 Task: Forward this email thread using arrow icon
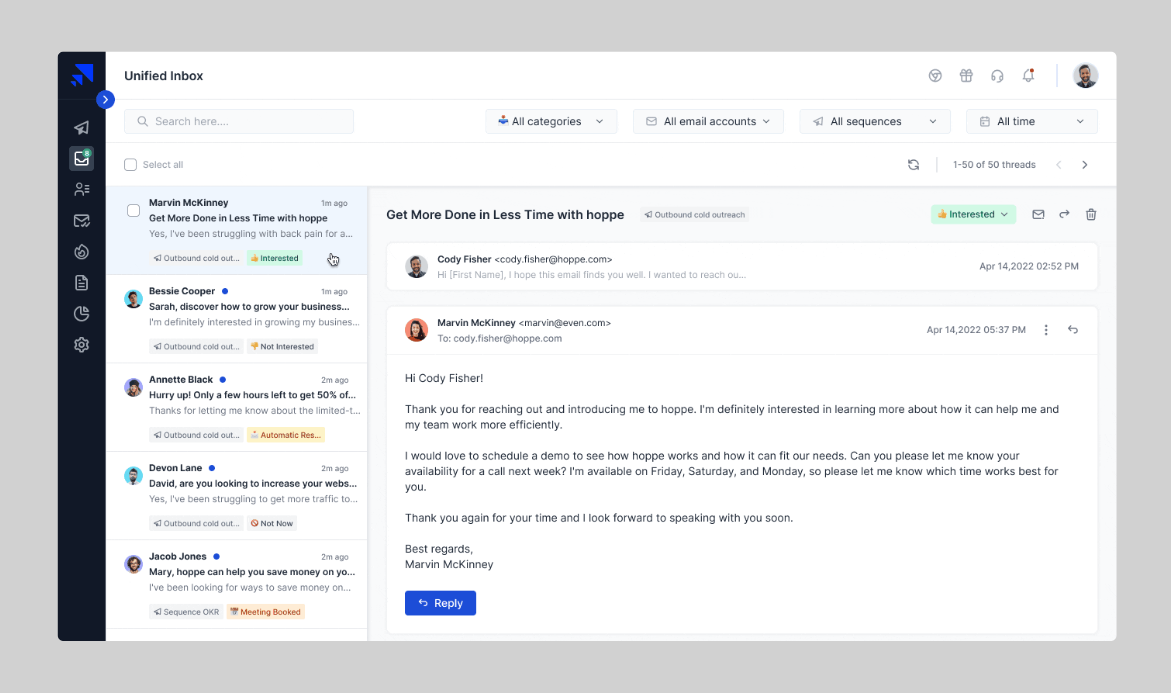[x=1064, y=214]
